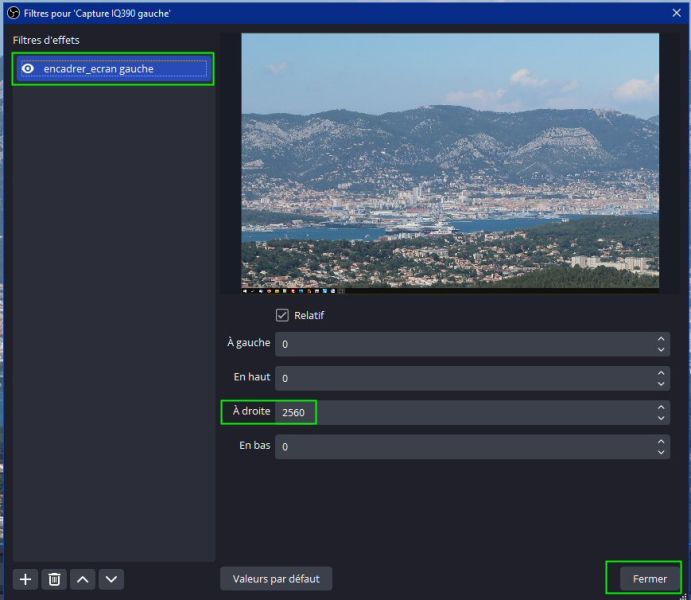
Task: Select the encadrer_ecran gauche filter
Action: click(x=112, y=69)
